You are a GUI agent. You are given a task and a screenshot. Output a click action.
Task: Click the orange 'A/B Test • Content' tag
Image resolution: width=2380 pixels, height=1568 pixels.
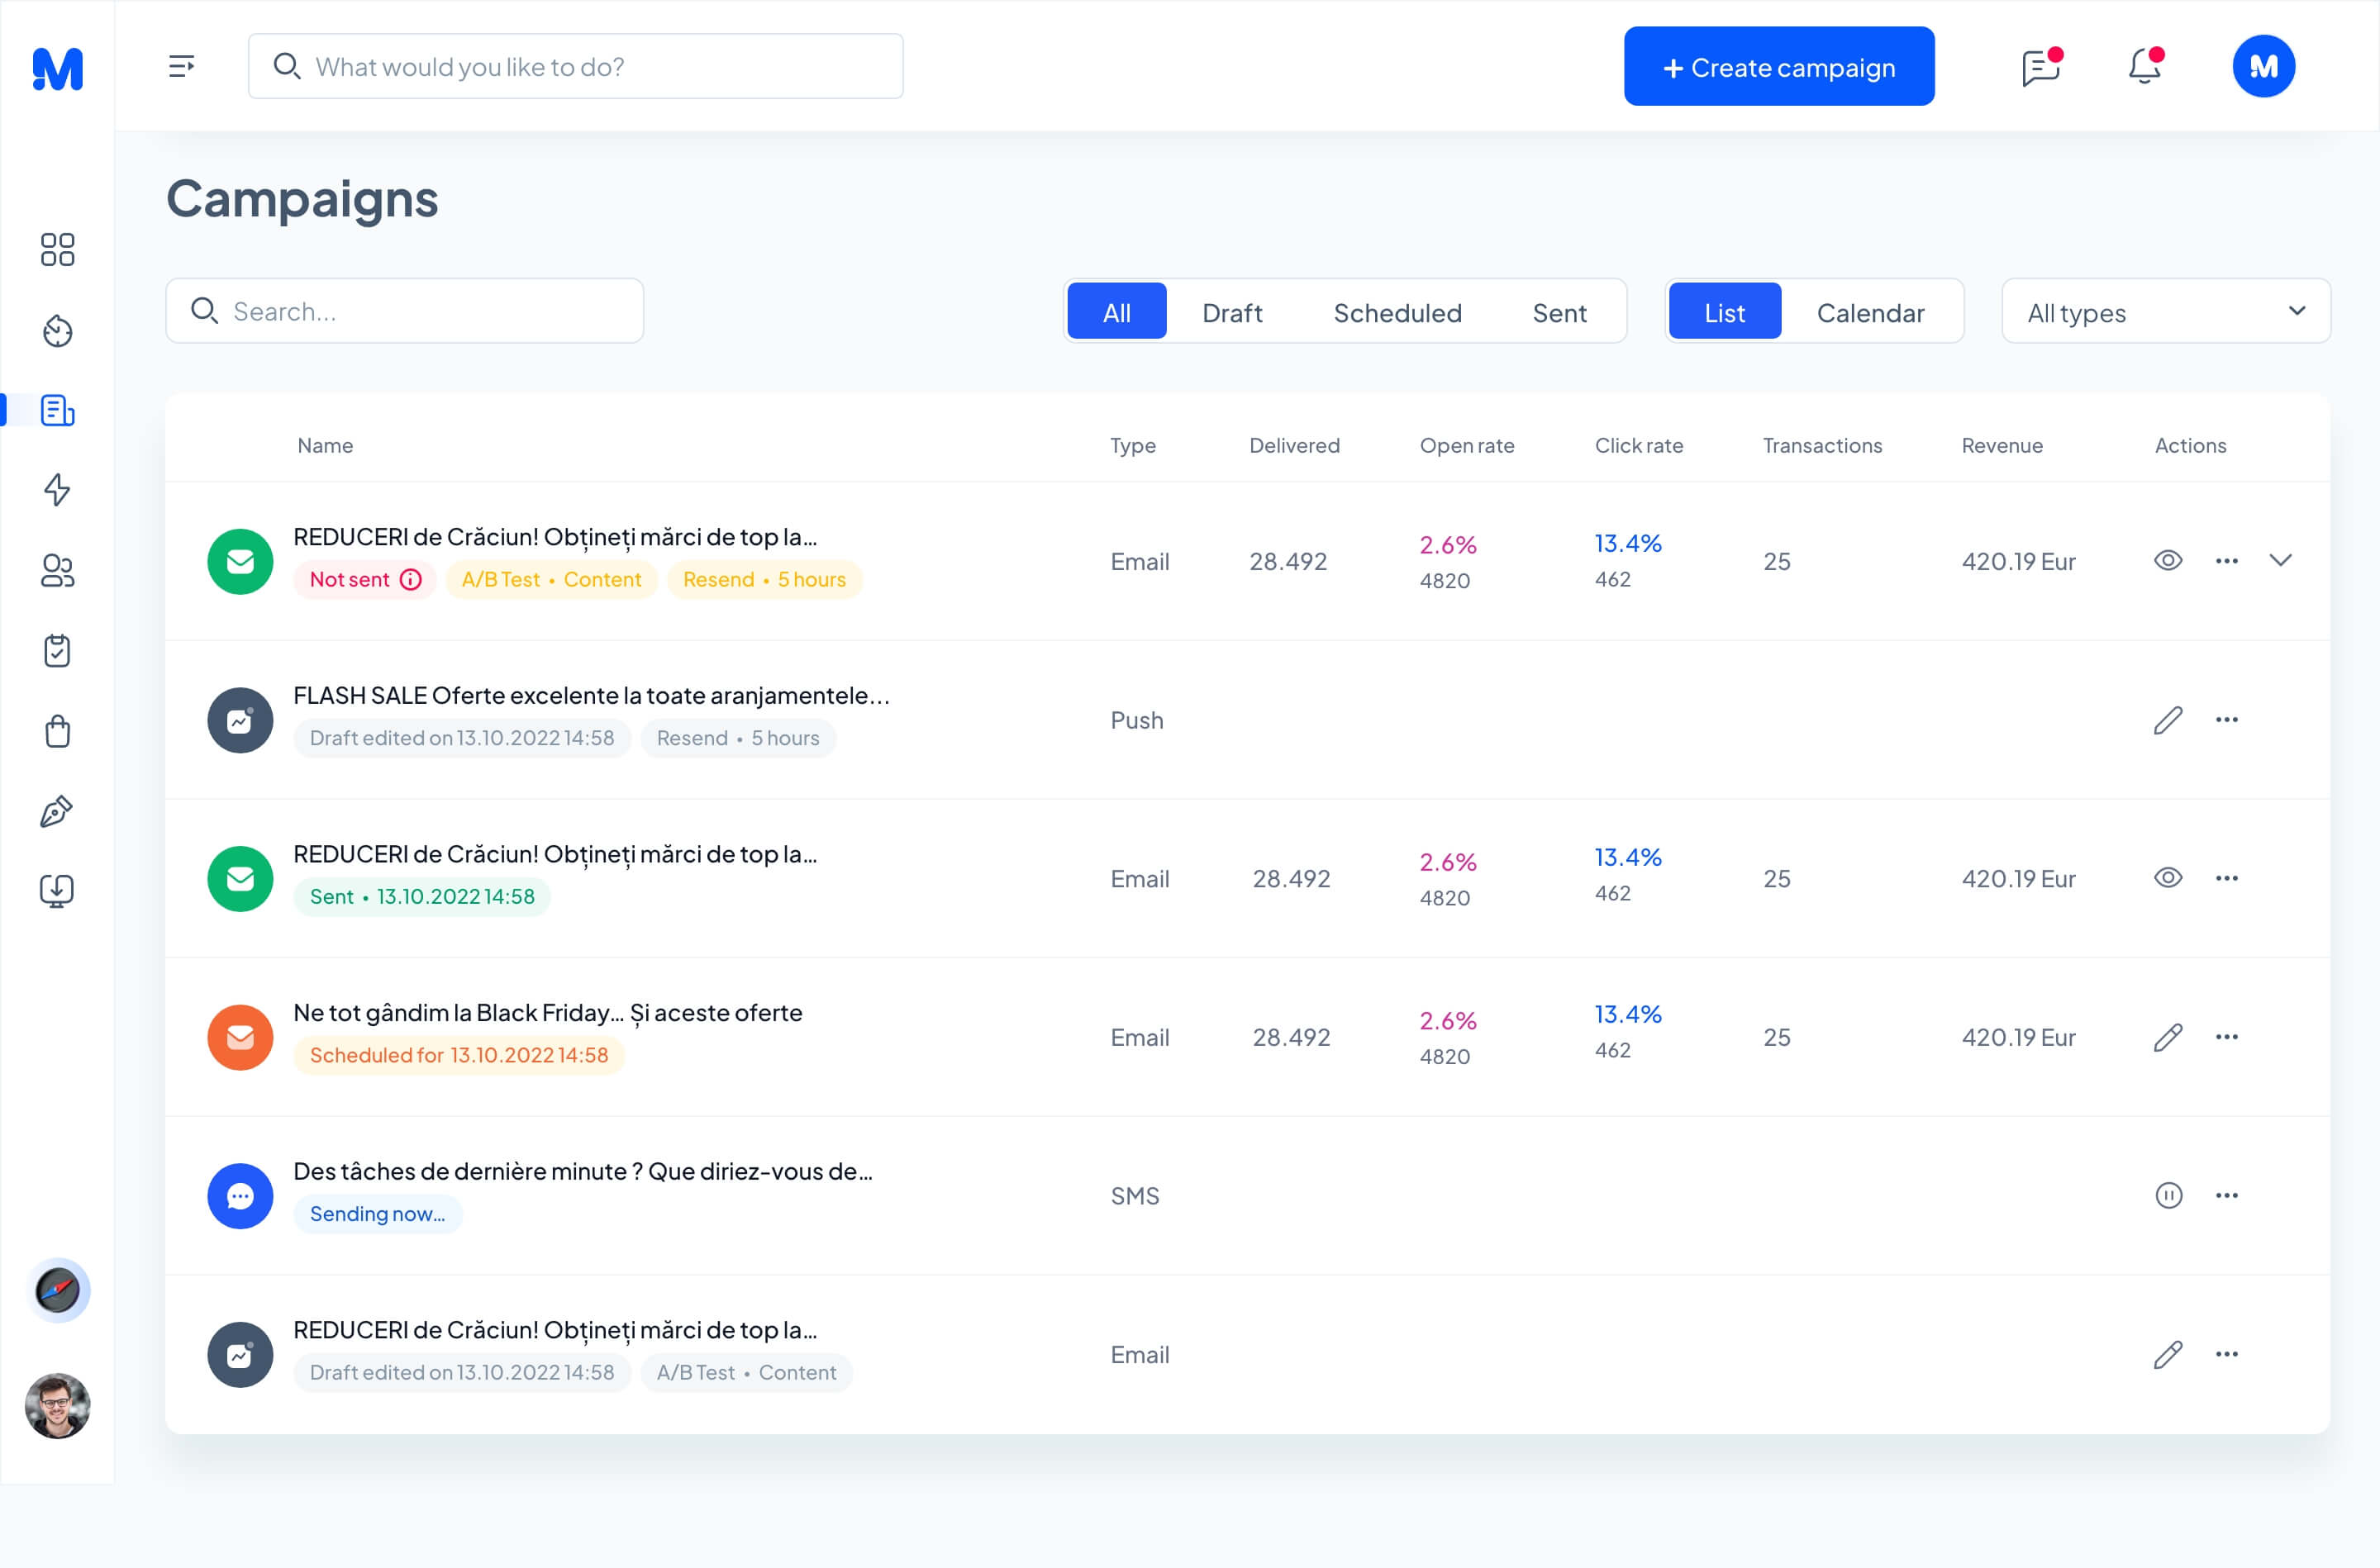552,579
